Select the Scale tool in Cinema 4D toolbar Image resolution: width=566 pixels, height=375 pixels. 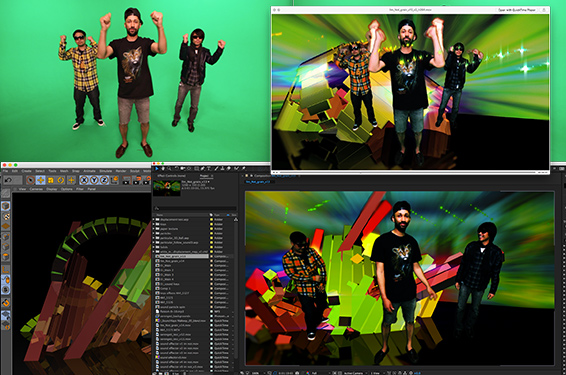pos(51,179)
